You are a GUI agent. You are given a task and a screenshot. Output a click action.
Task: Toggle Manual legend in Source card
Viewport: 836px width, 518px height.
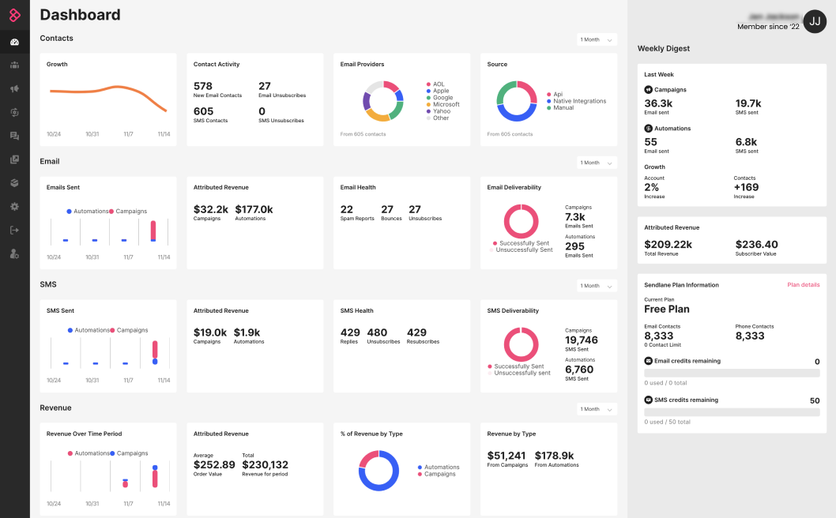tap(560, 108)
